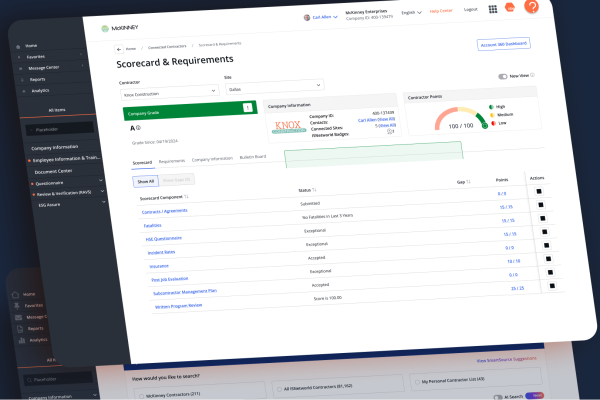
Task: Select All ISNetworld Contractors radio option in back window
Action: (x=279, y=389)
